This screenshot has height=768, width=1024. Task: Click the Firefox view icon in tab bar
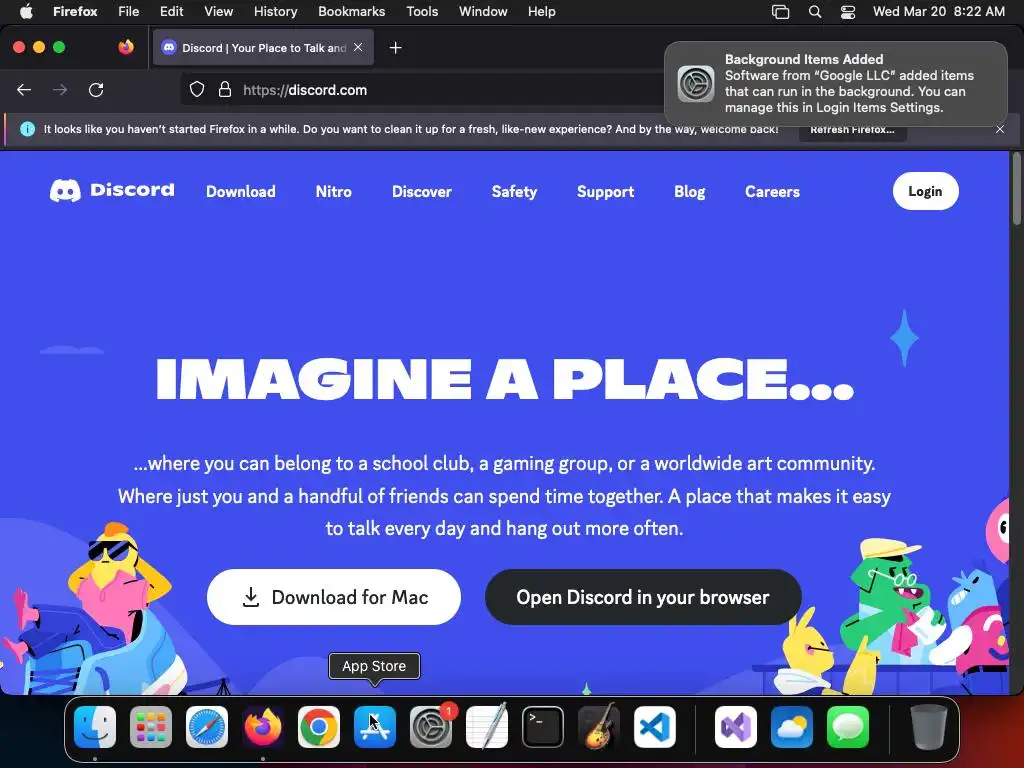[126, 47]
